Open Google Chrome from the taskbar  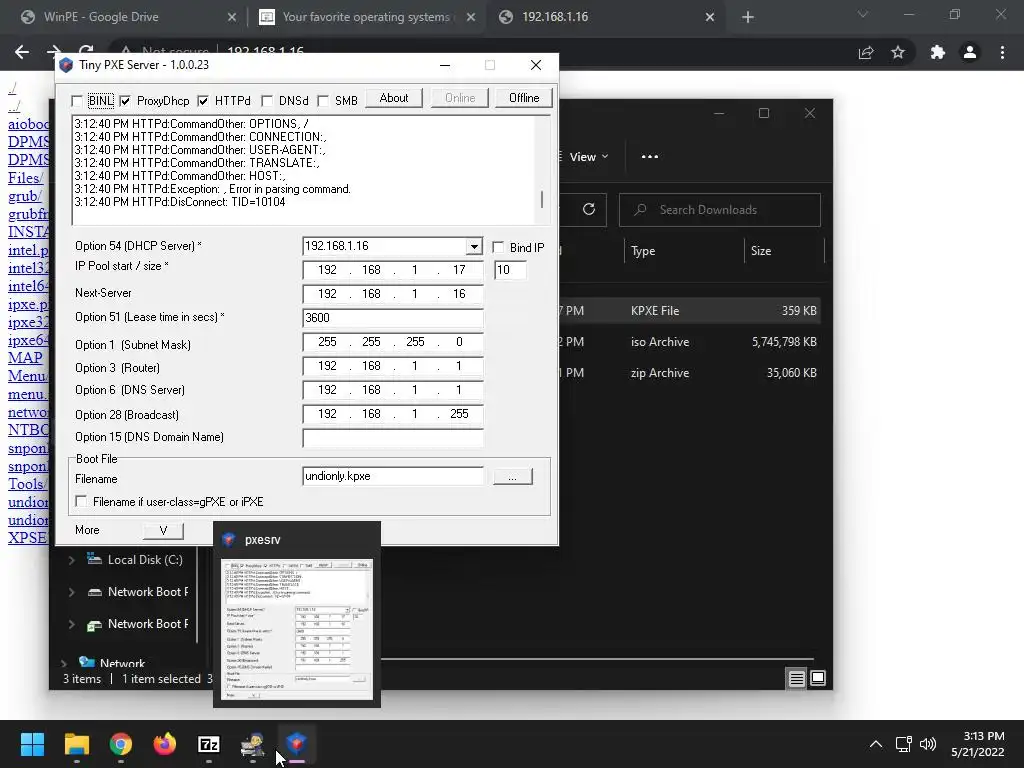coord(120,744)
